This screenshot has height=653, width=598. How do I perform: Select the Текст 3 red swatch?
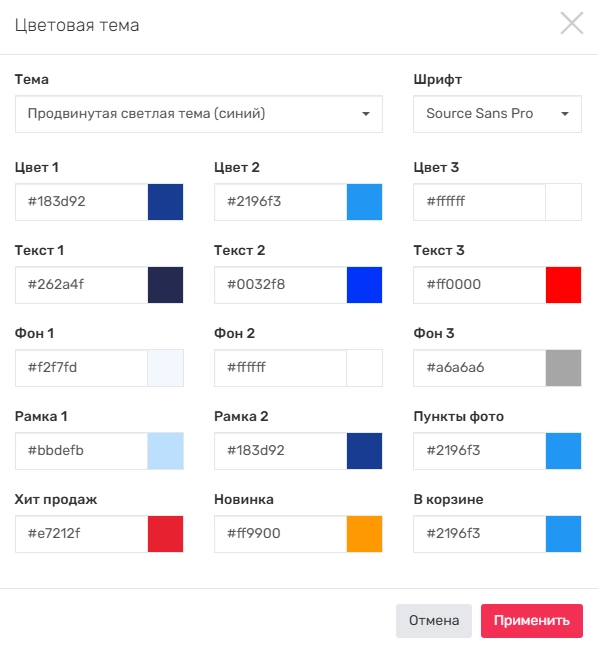pyautogui.click(x=563, y=285)
